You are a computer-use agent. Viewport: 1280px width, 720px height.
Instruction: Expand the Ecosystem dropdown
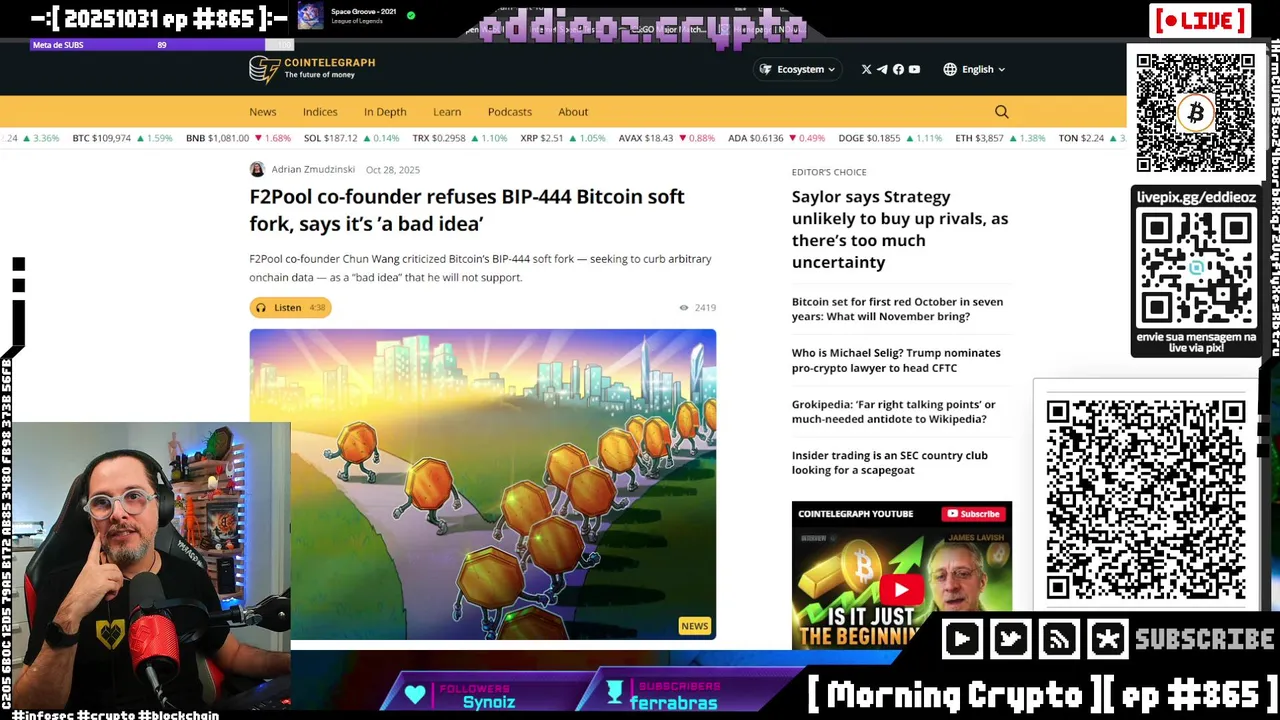(799, 69)
